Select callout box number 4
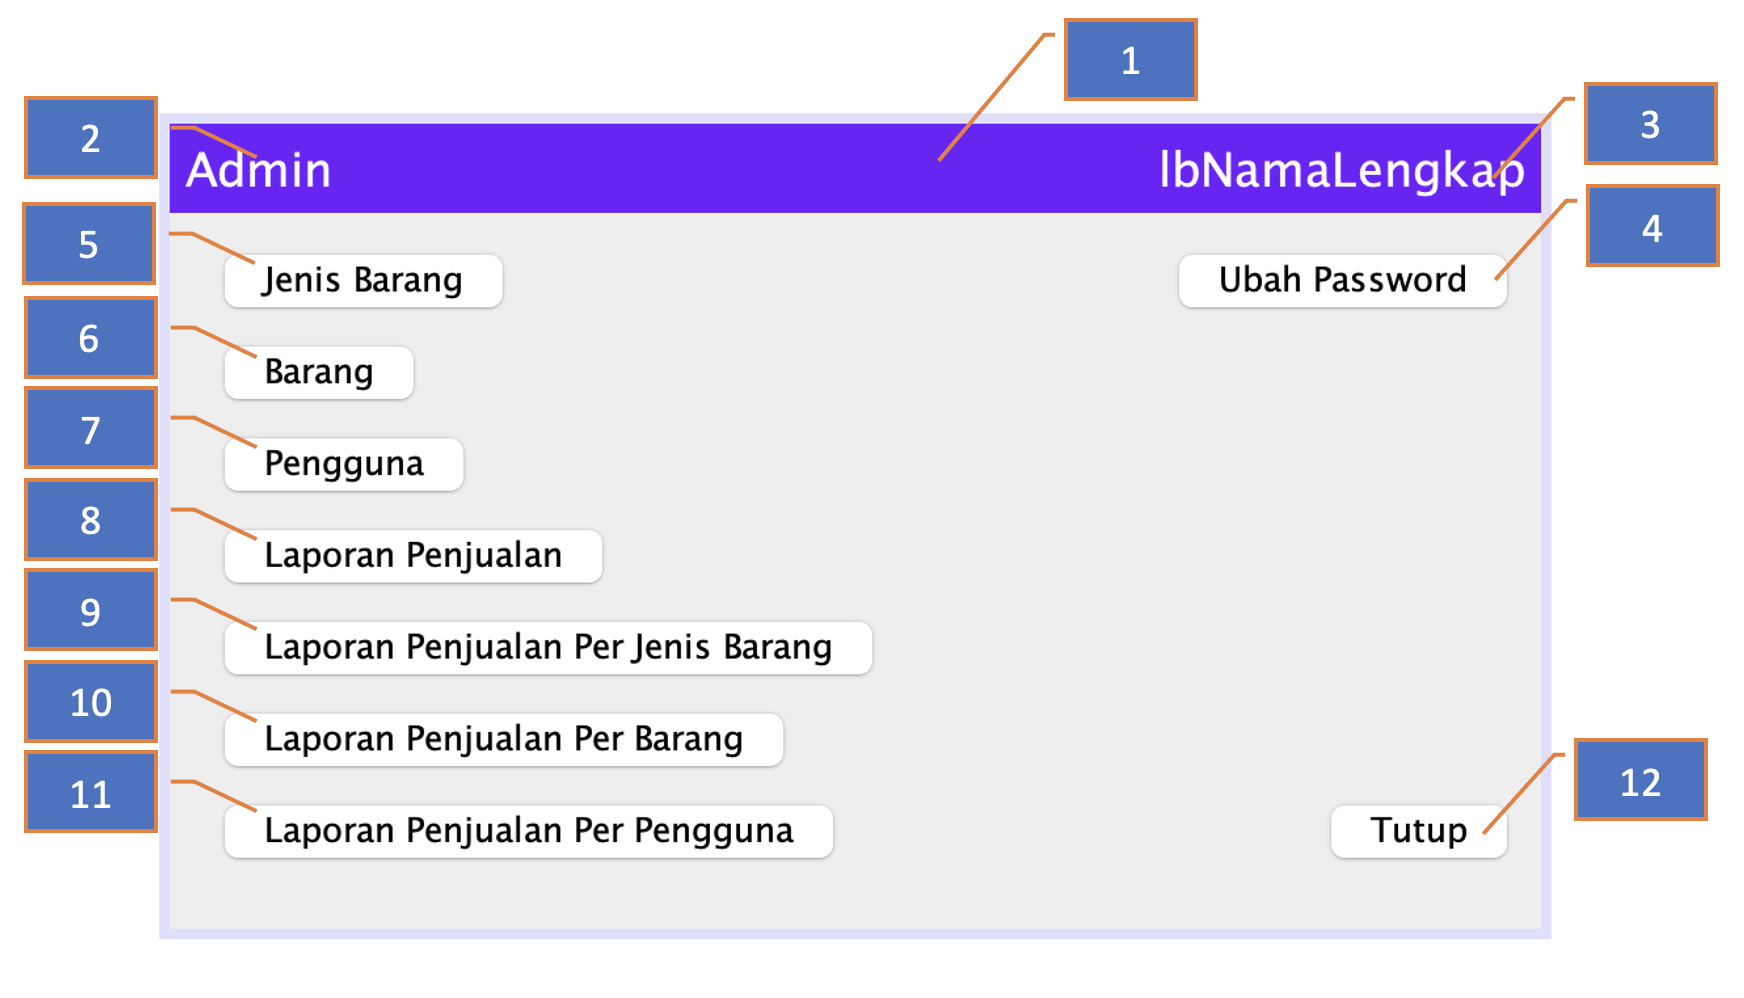Viewport: 1744px width, 998px height. pos(1652,226)
